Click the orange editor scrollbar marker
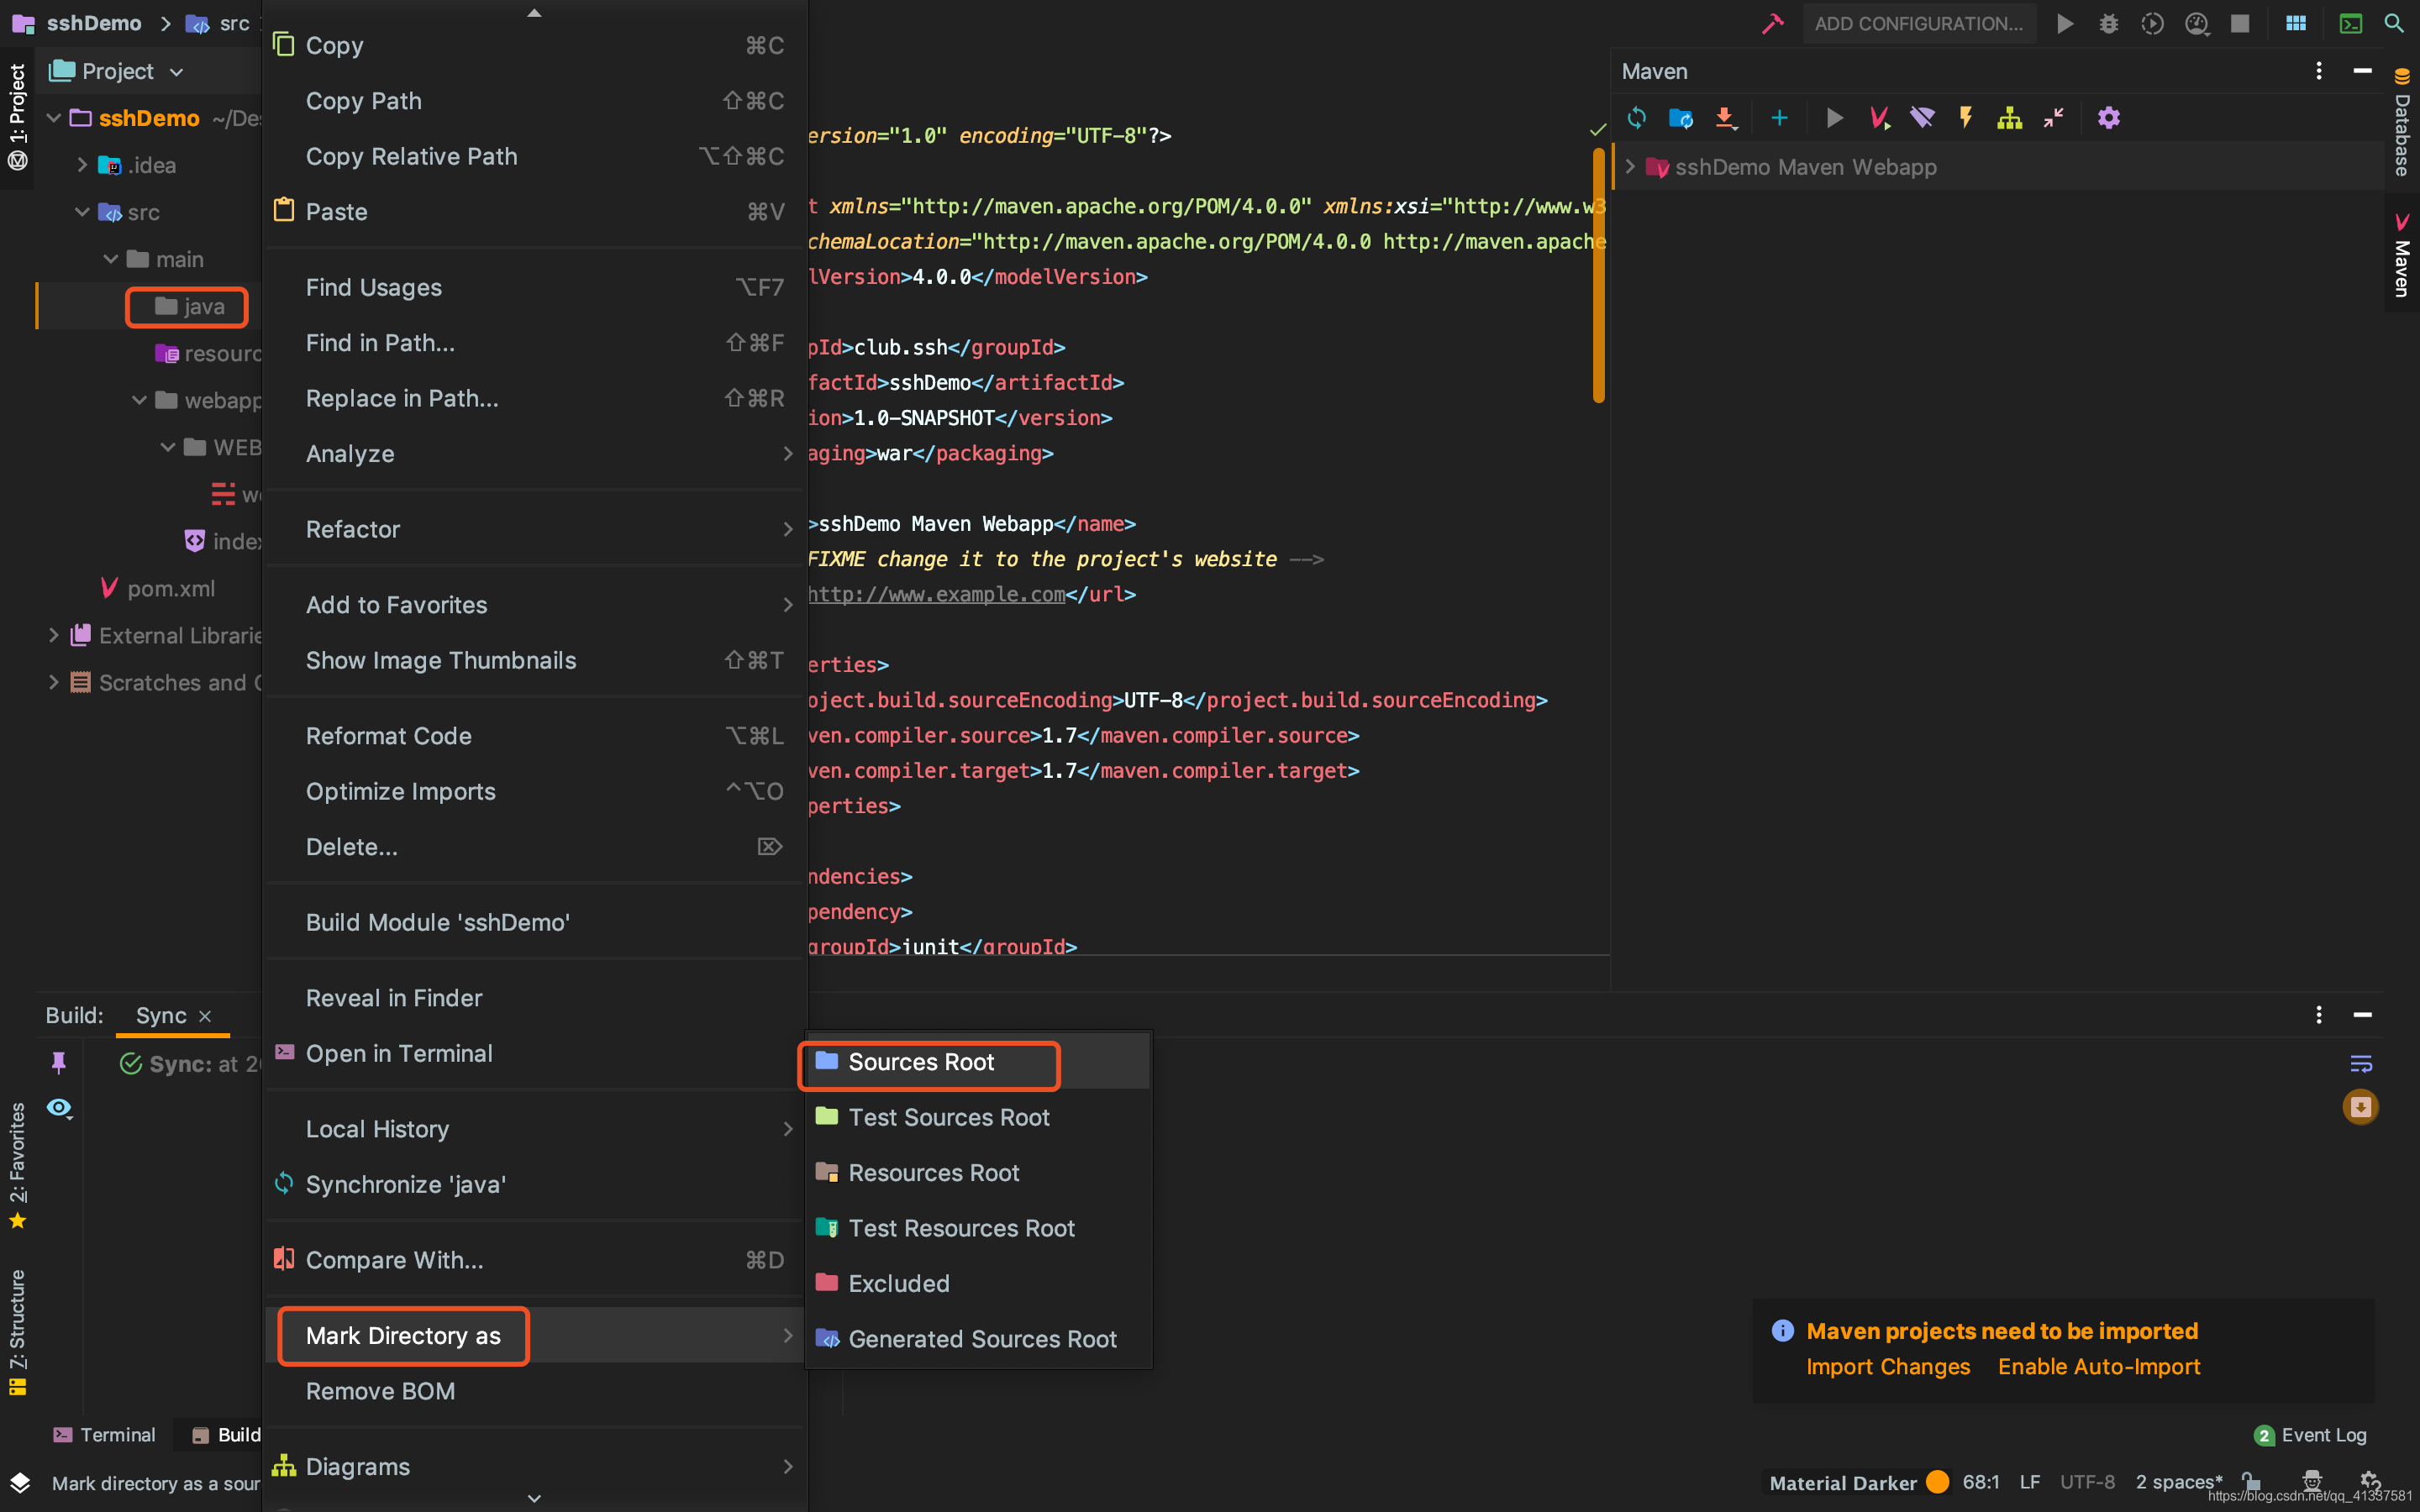 click(1598, 275)
